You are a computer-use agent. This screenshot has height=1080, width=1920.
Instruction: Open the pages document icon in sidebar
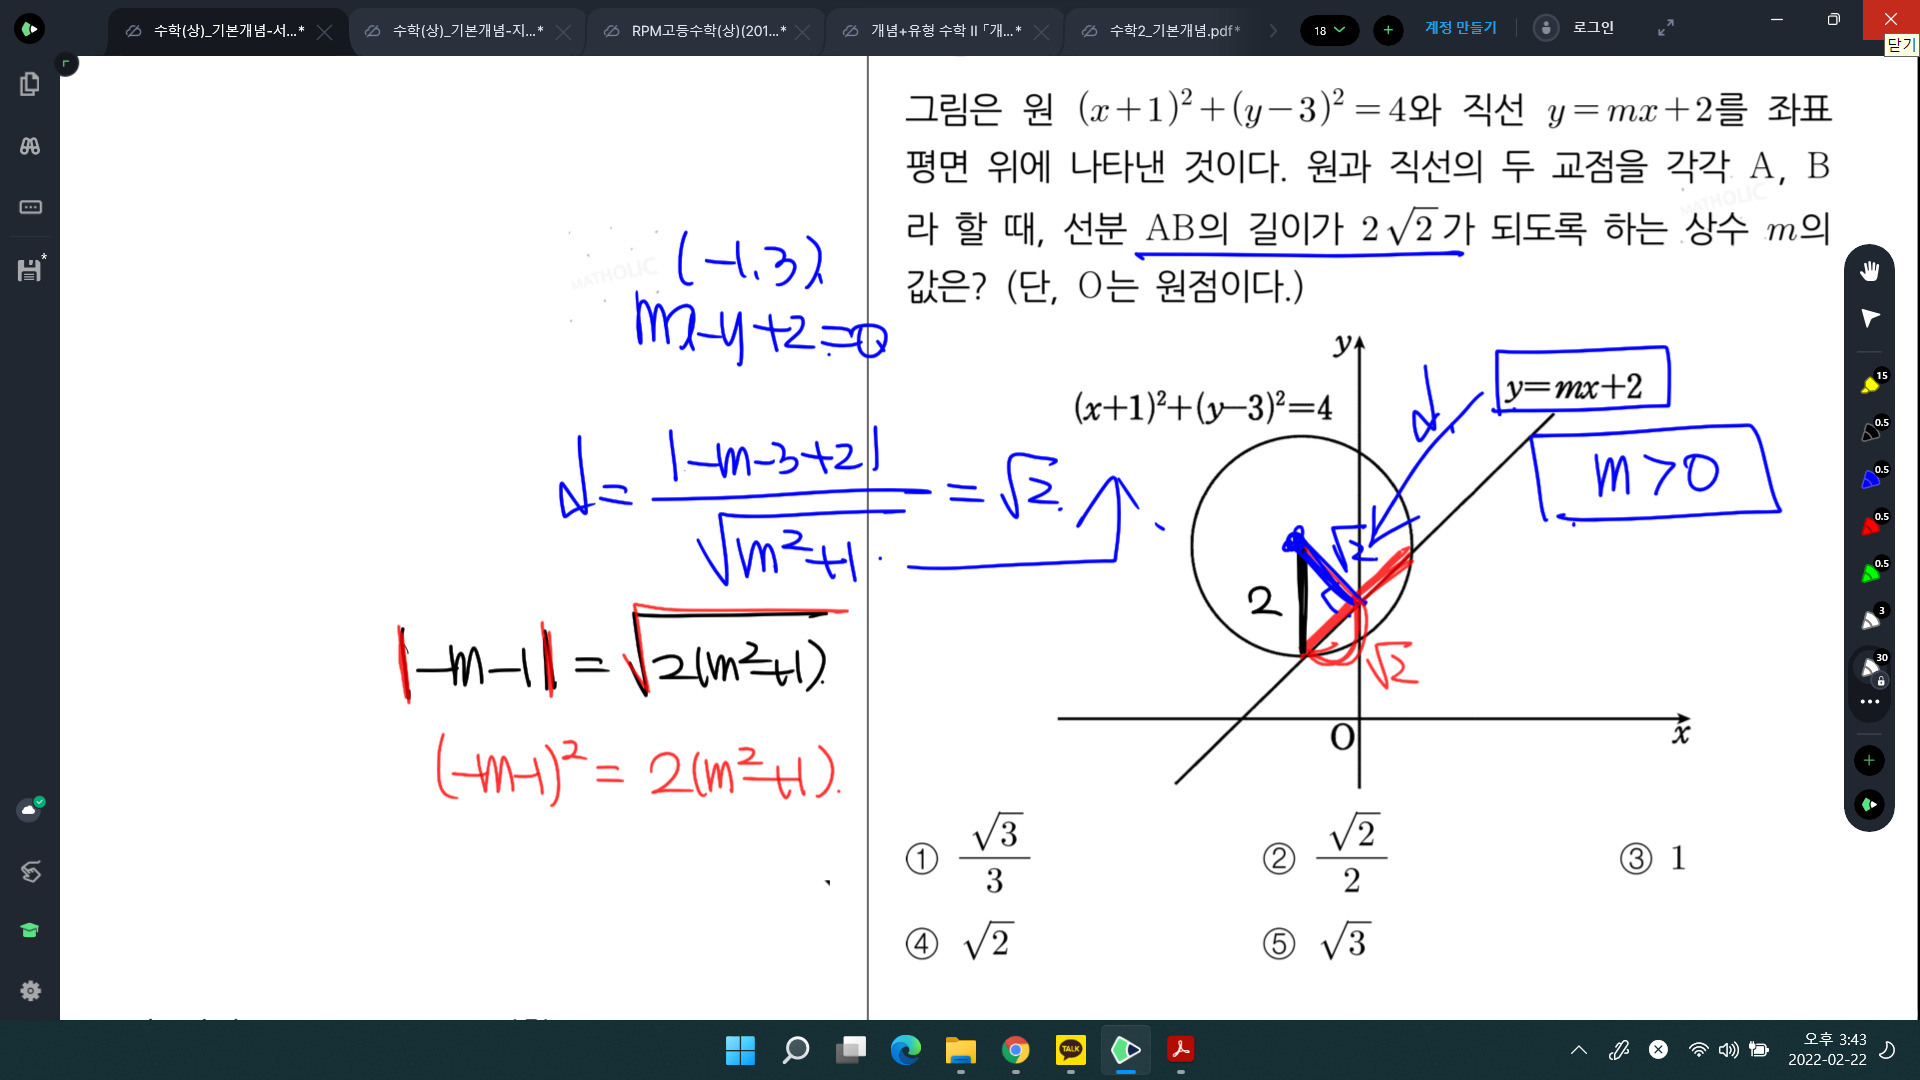pyautogui.click(x=29, y=84)
